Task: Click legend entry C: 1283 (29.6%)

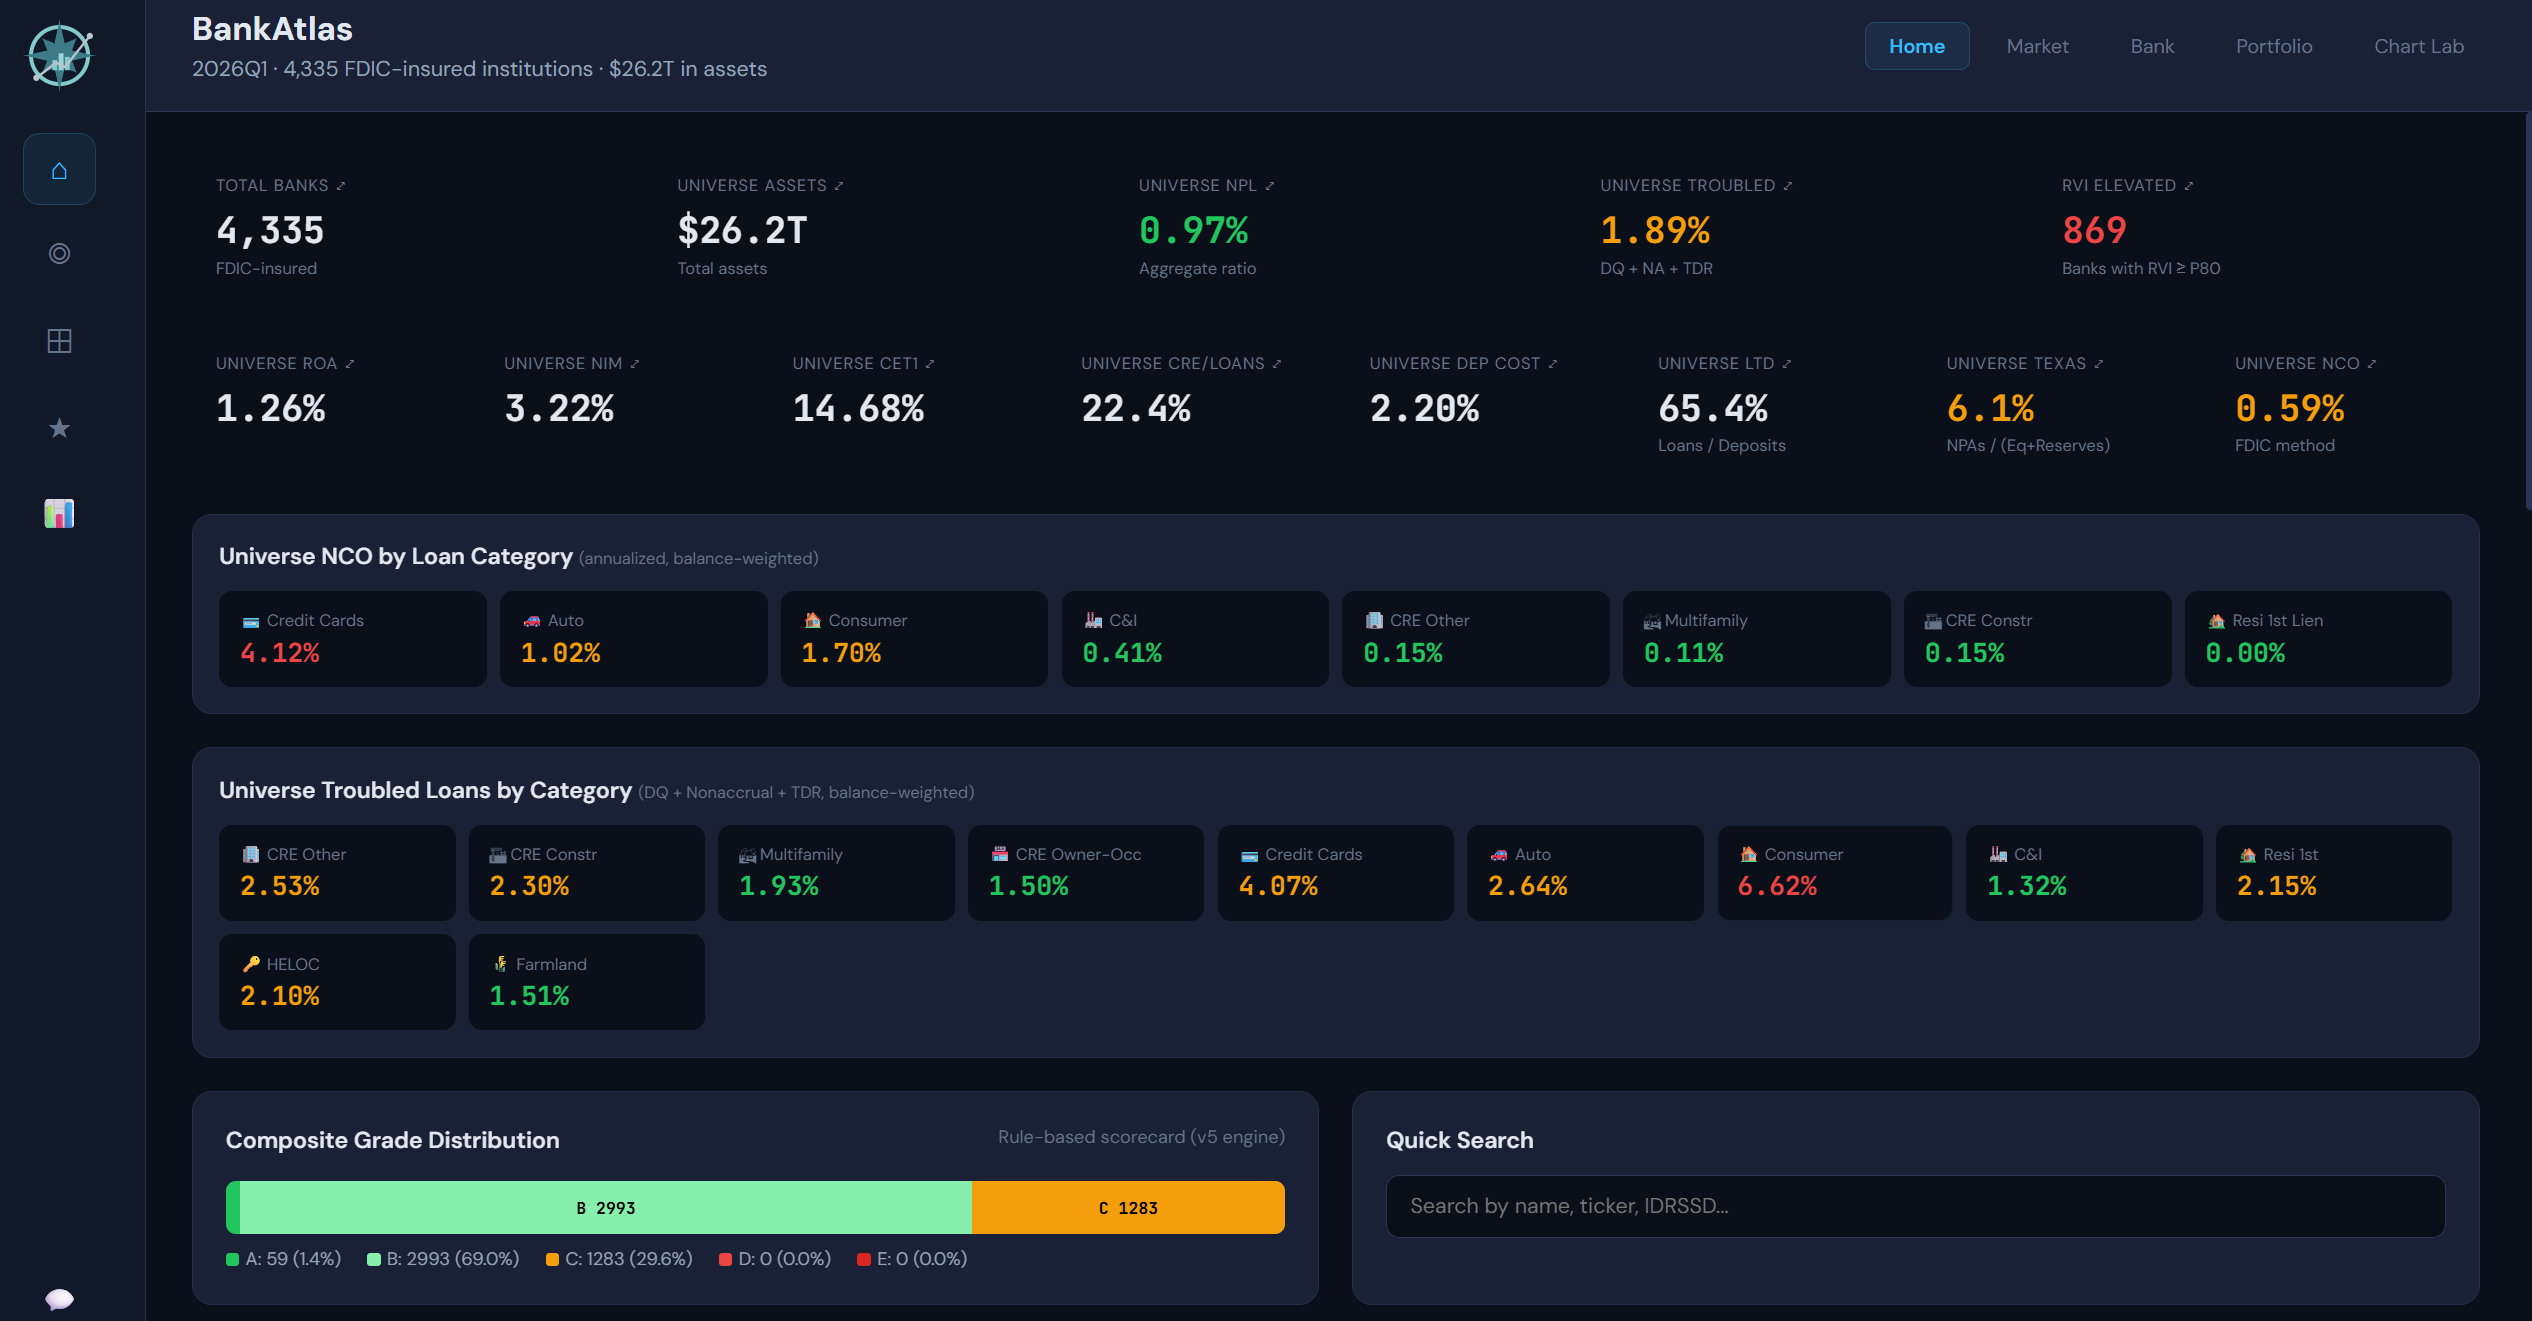Action: point(619,1259)
